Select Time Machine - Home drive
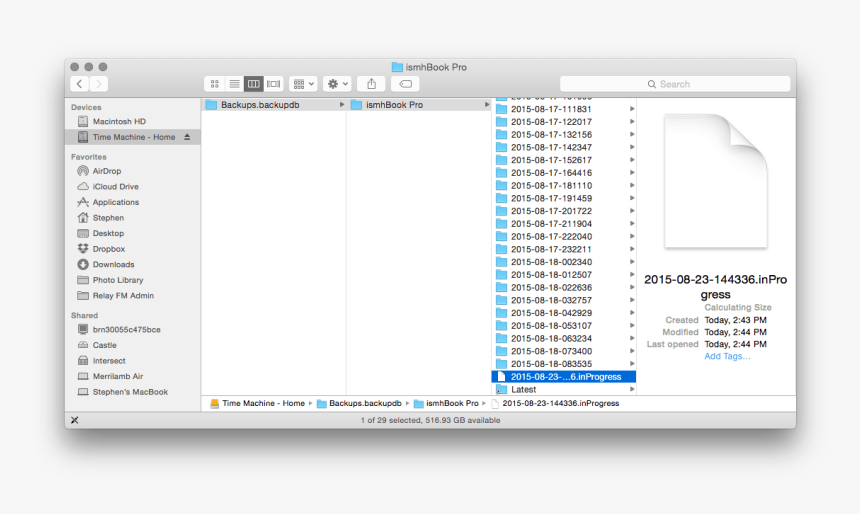The height and width of the screenshot is (514, 860). [132, 137]
